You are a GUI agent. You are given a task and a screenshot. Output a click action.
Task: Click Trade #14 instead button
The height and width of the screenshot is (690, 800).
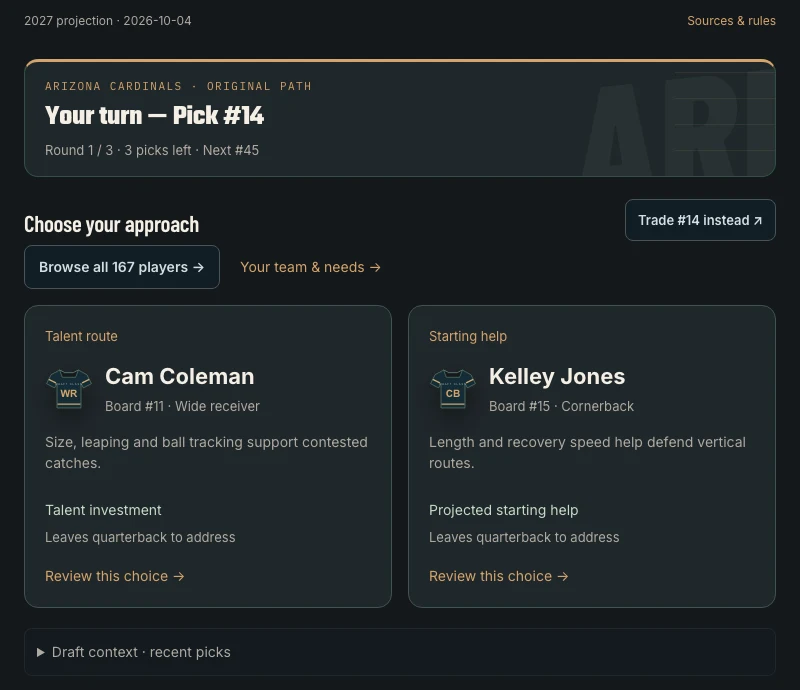click(700, 220)
